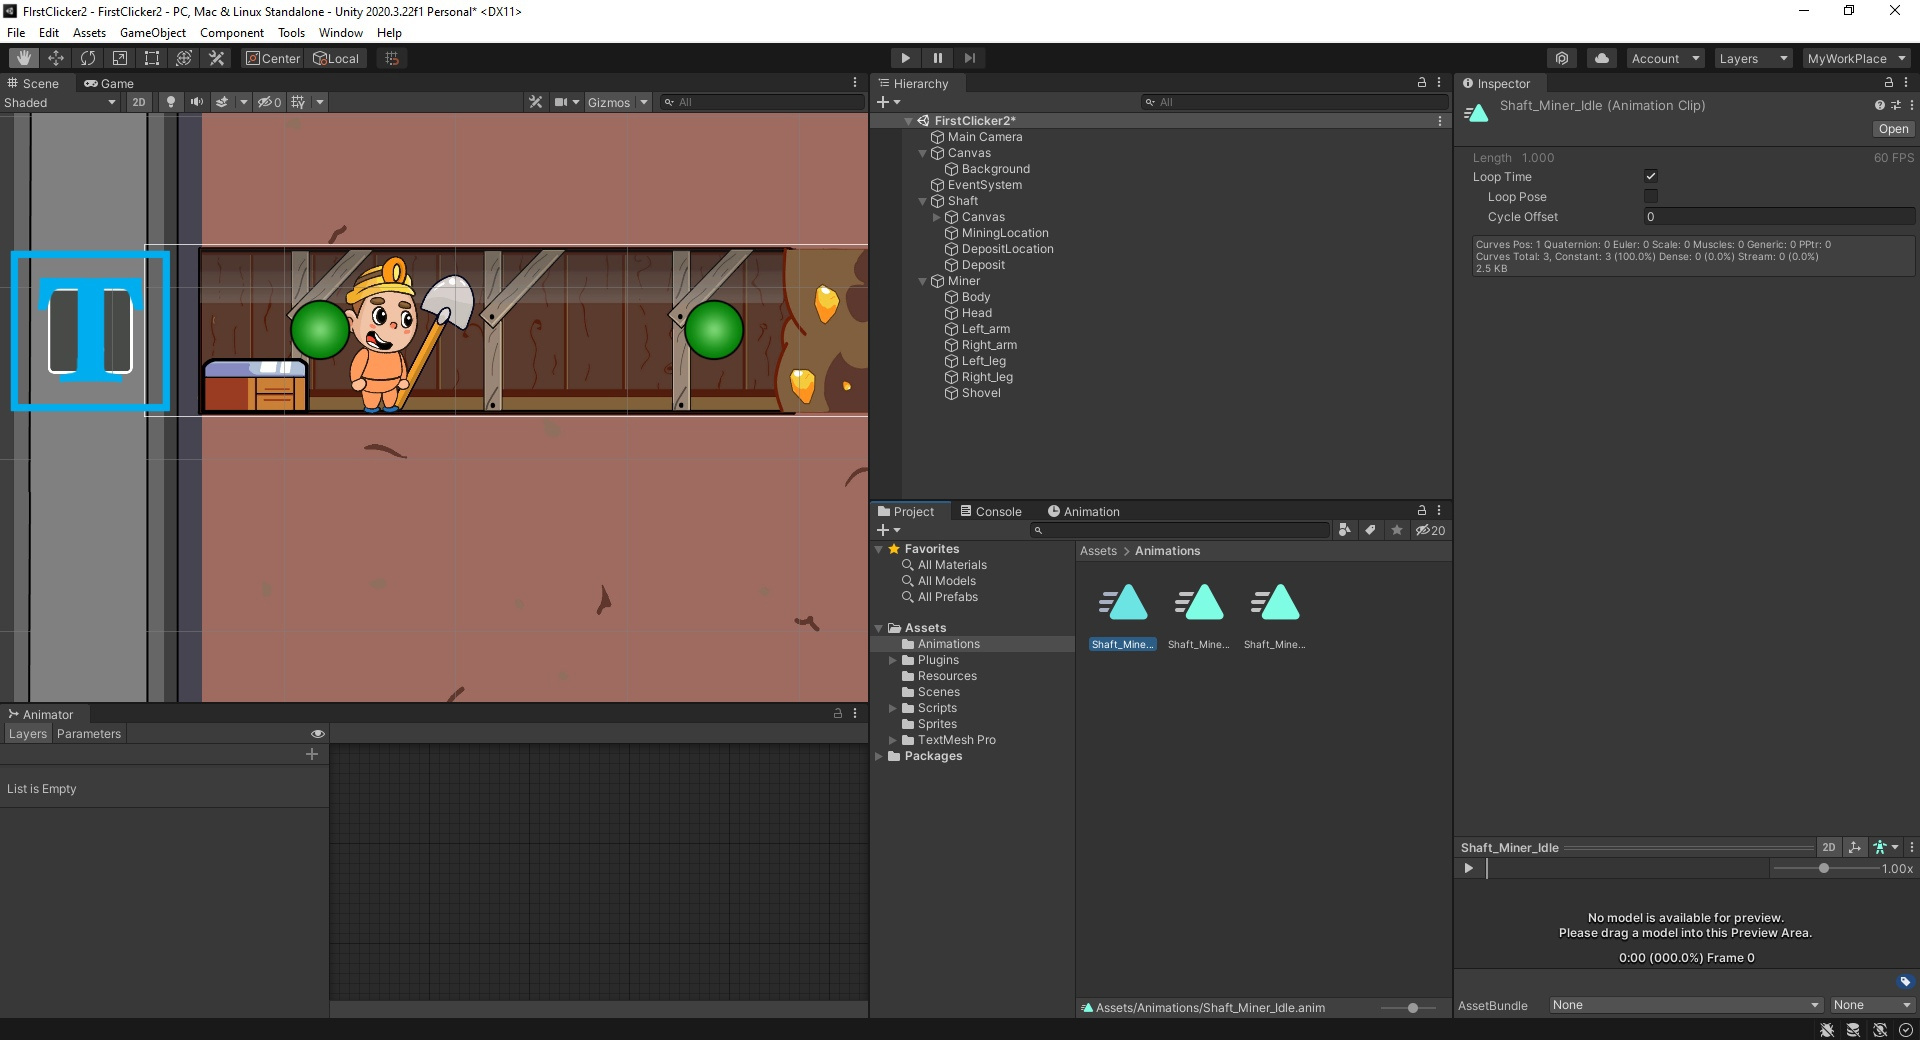Select MiningLocation in Hierarchy
This screenshot has height=1040, width=1920.
click(x=1005, y=233)
